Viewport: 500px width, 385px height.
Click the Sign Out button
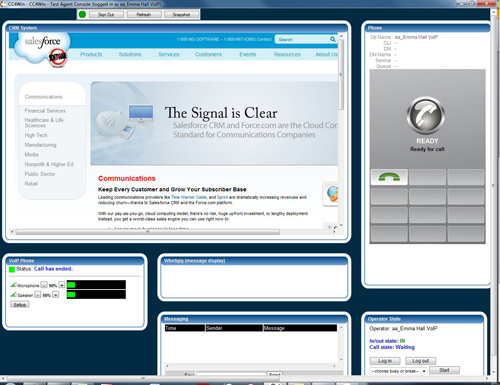pyautogui.click(x=106, y=15)
